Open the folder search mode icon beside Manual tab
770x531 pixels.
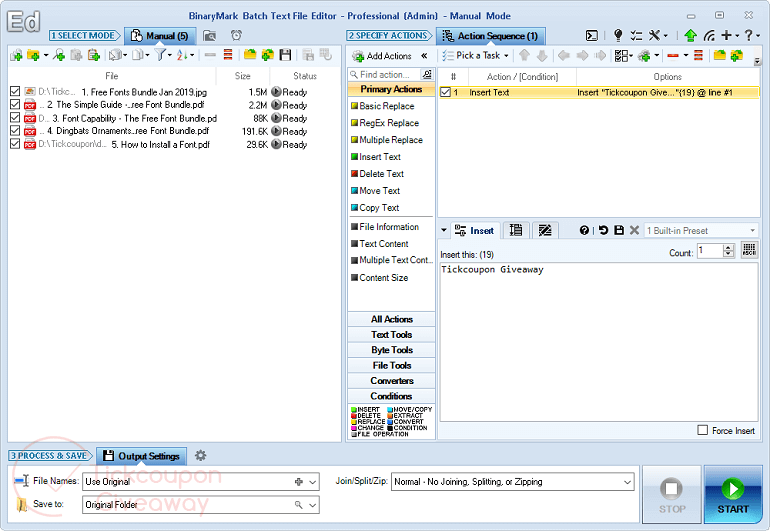click(210, 35)
